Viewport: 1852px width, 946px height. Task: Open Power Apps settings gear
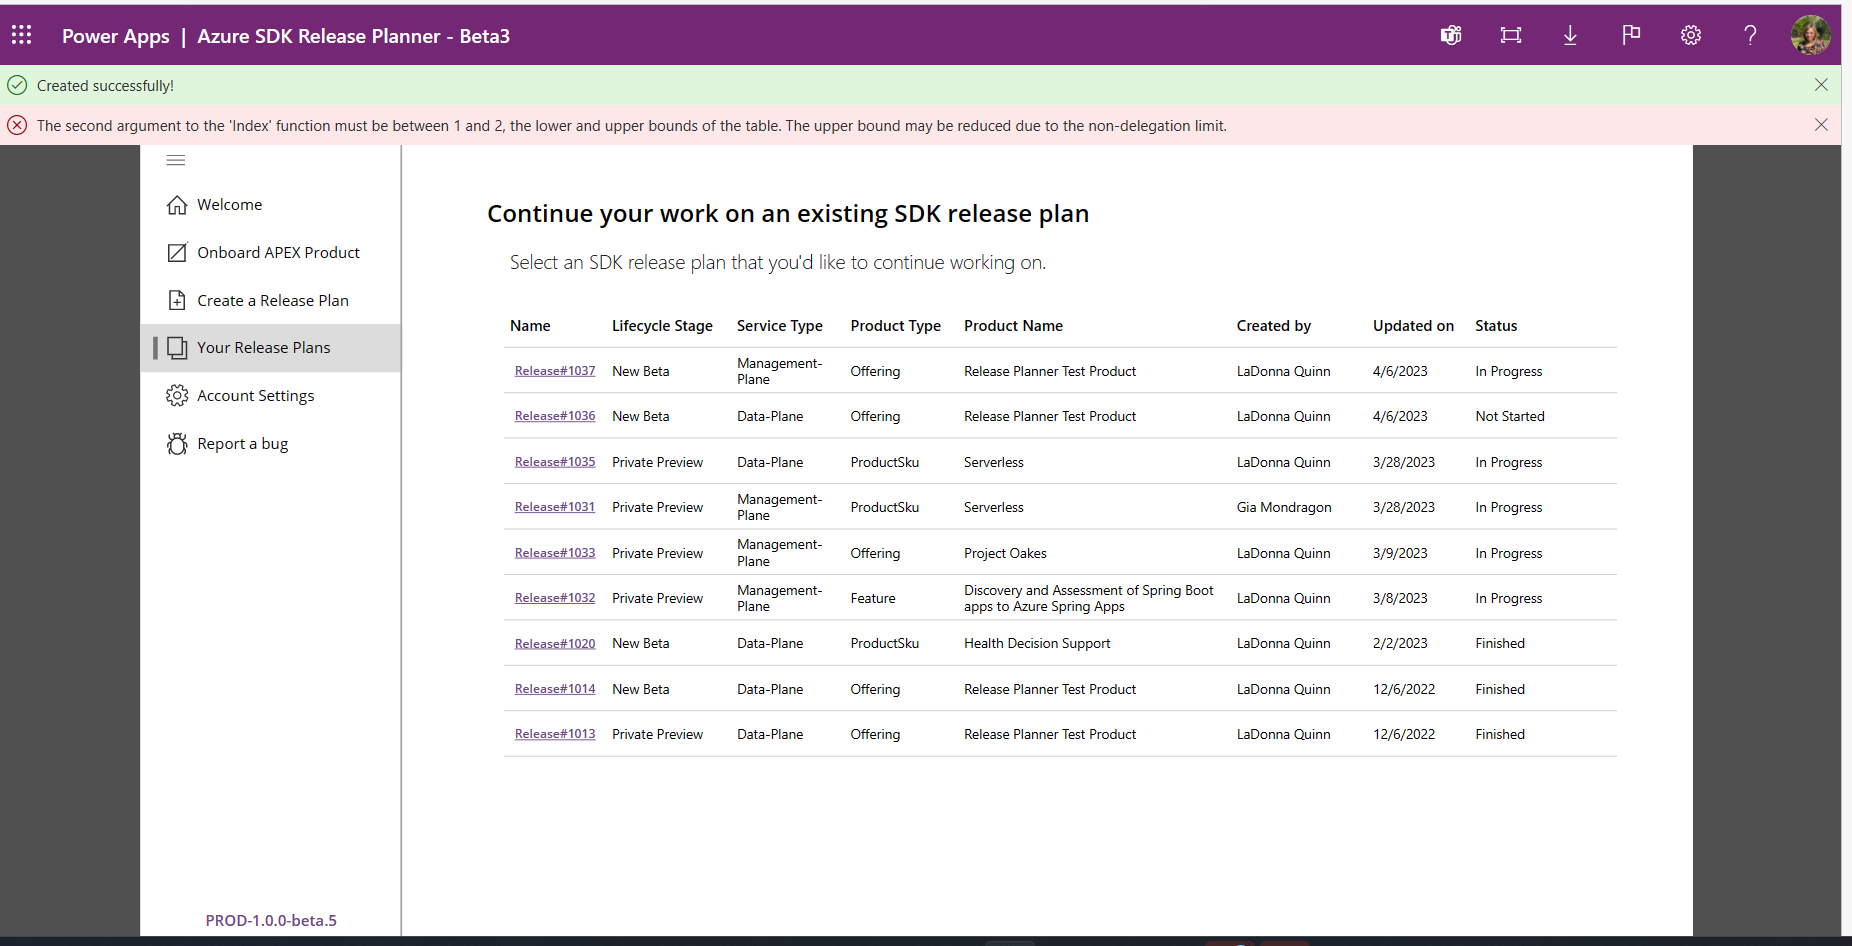click(x=1691, y=35)
